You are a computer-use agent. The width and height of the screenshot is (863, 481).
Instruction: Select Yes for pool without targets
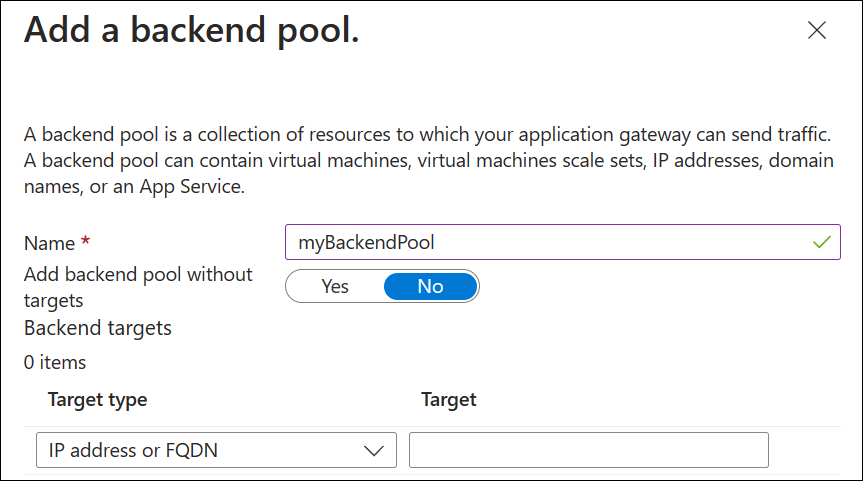tap(335, 287)
